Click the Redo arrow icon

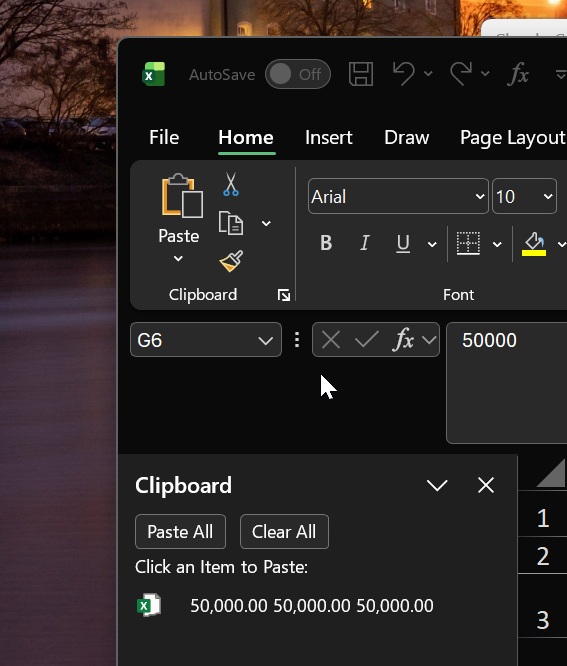coord(461,74)
